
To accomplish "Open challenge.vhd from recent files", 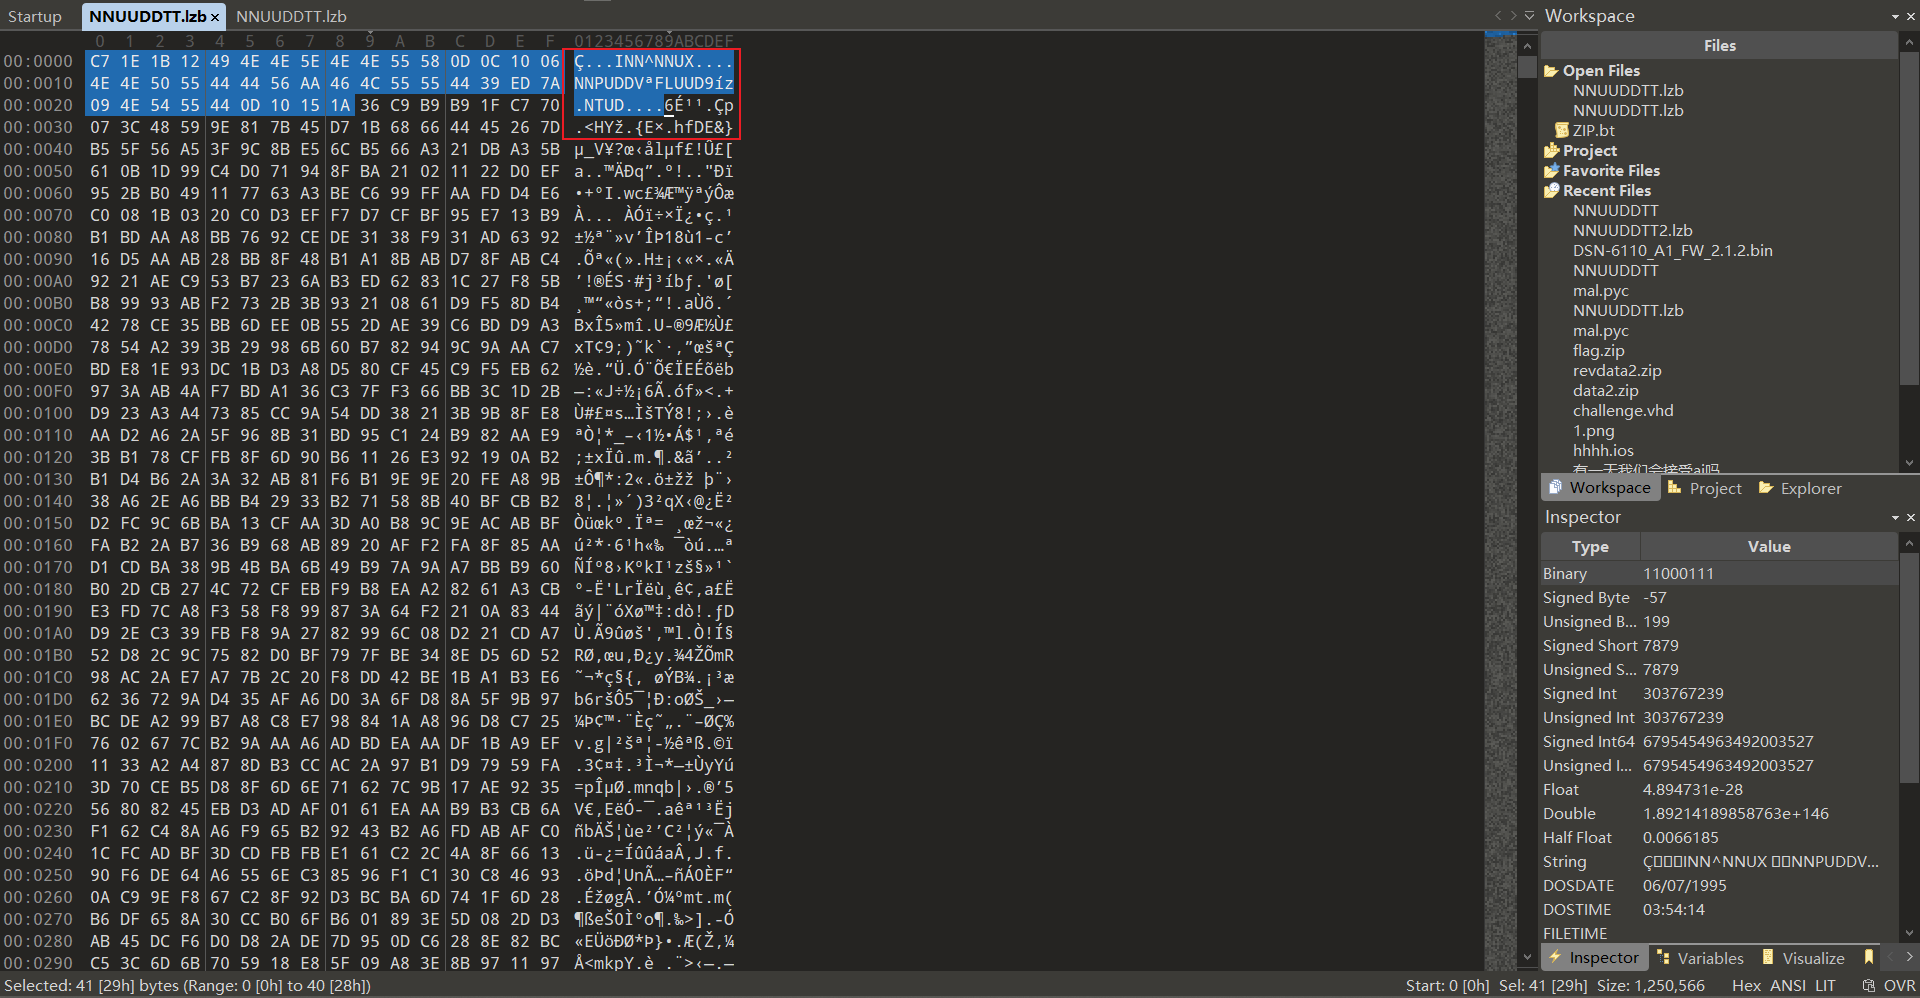I will click(x=1622, y=411).
